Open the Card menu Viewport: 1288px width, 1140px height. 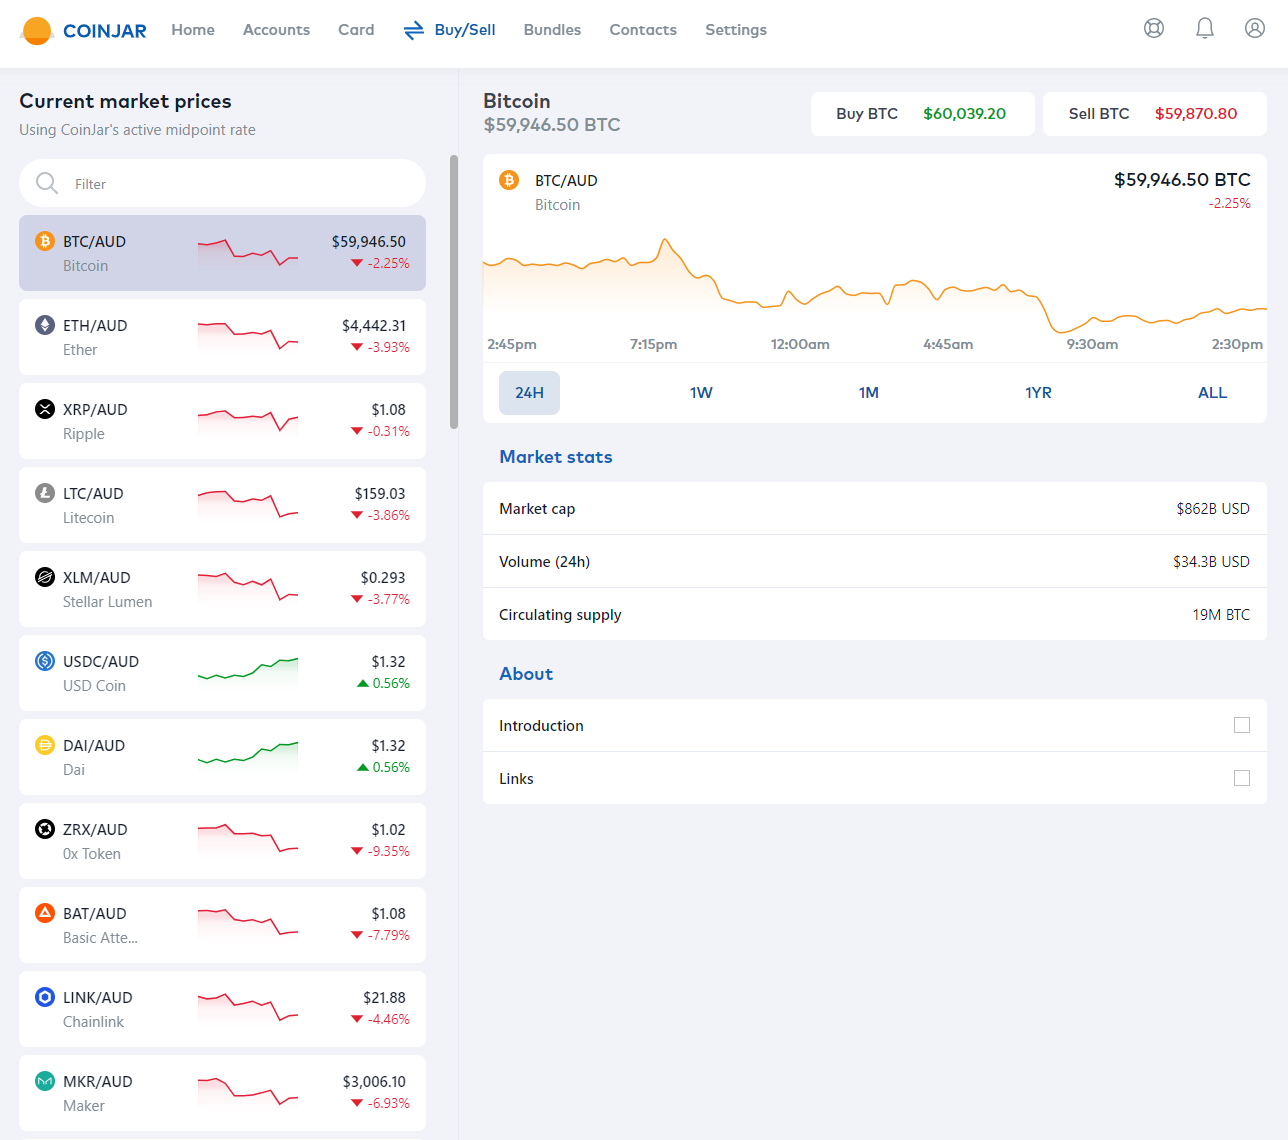[356, 30]
